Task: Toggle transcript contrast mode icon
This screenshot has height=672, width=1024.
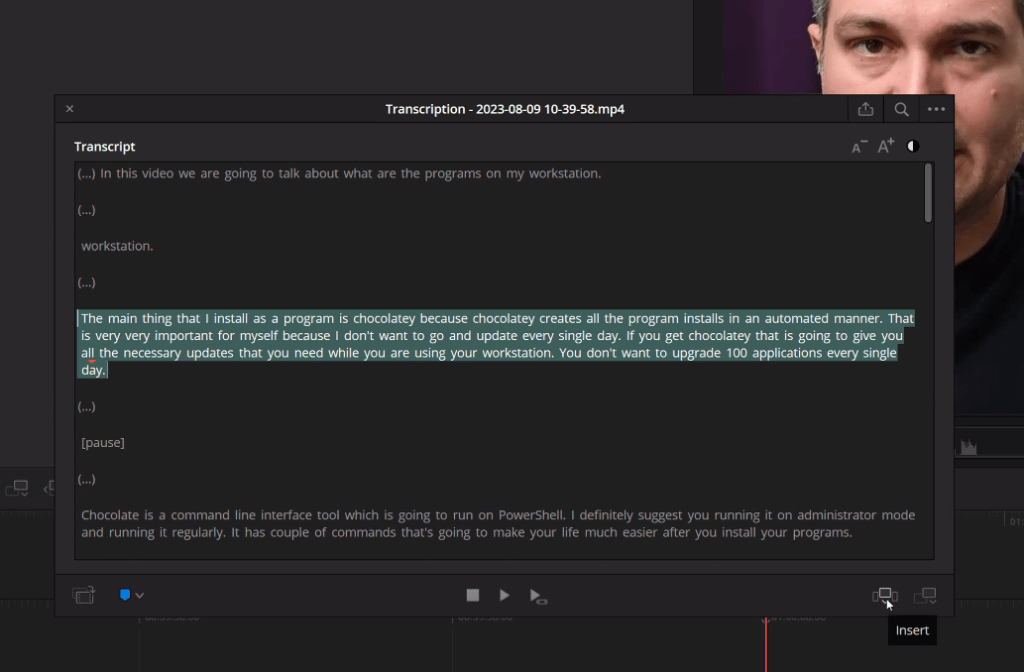Action: point(913,146)
